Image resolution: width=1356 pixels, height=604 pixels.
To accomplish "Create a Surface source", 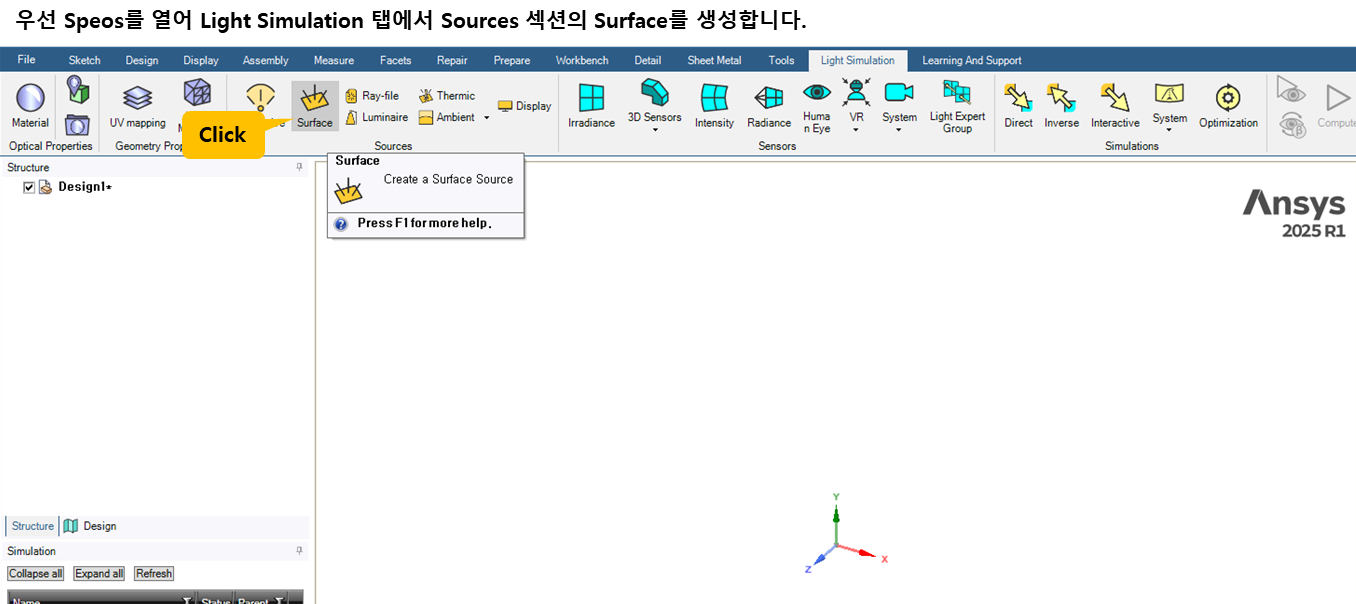I will click(x=315, y=106).
